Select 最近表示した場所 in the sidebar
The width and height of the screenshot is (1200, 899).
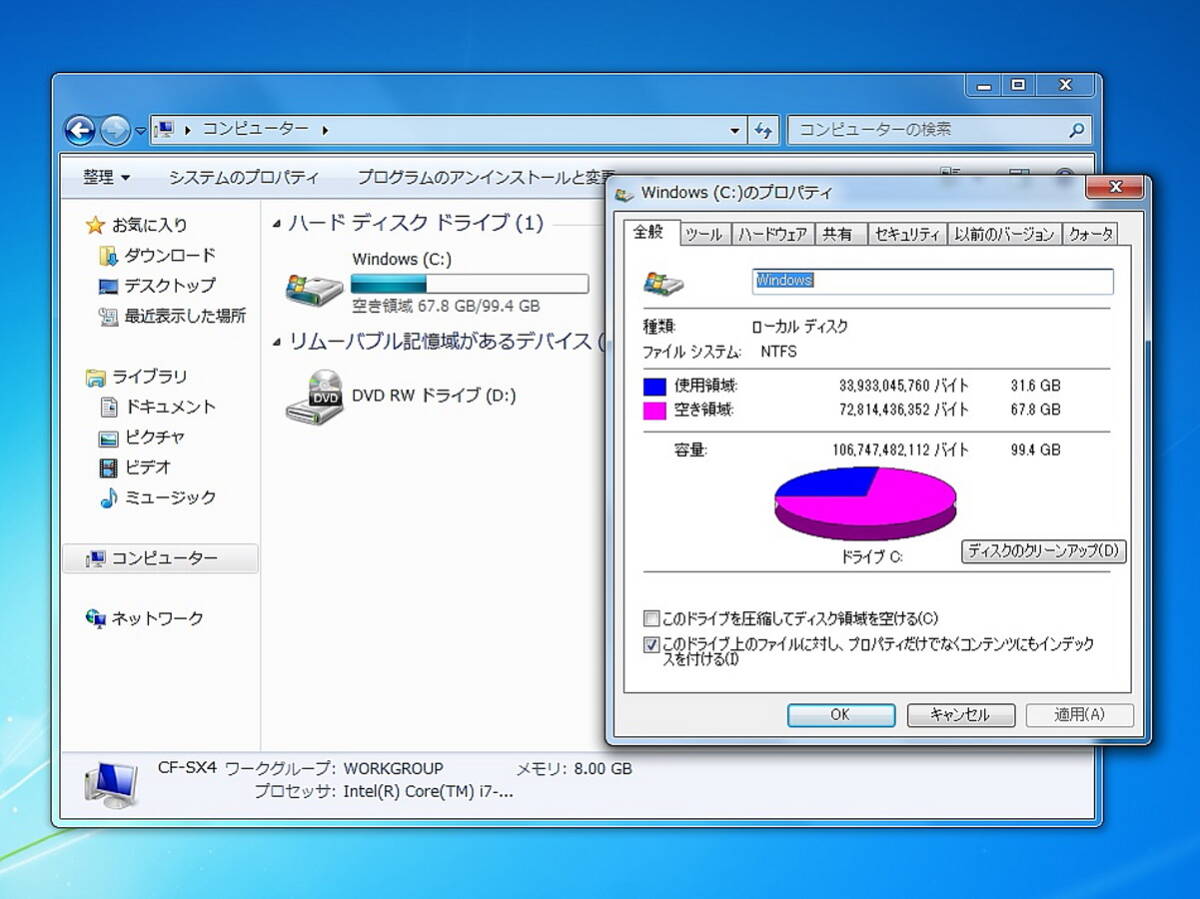pyautogui.click(x=172, y=315)
